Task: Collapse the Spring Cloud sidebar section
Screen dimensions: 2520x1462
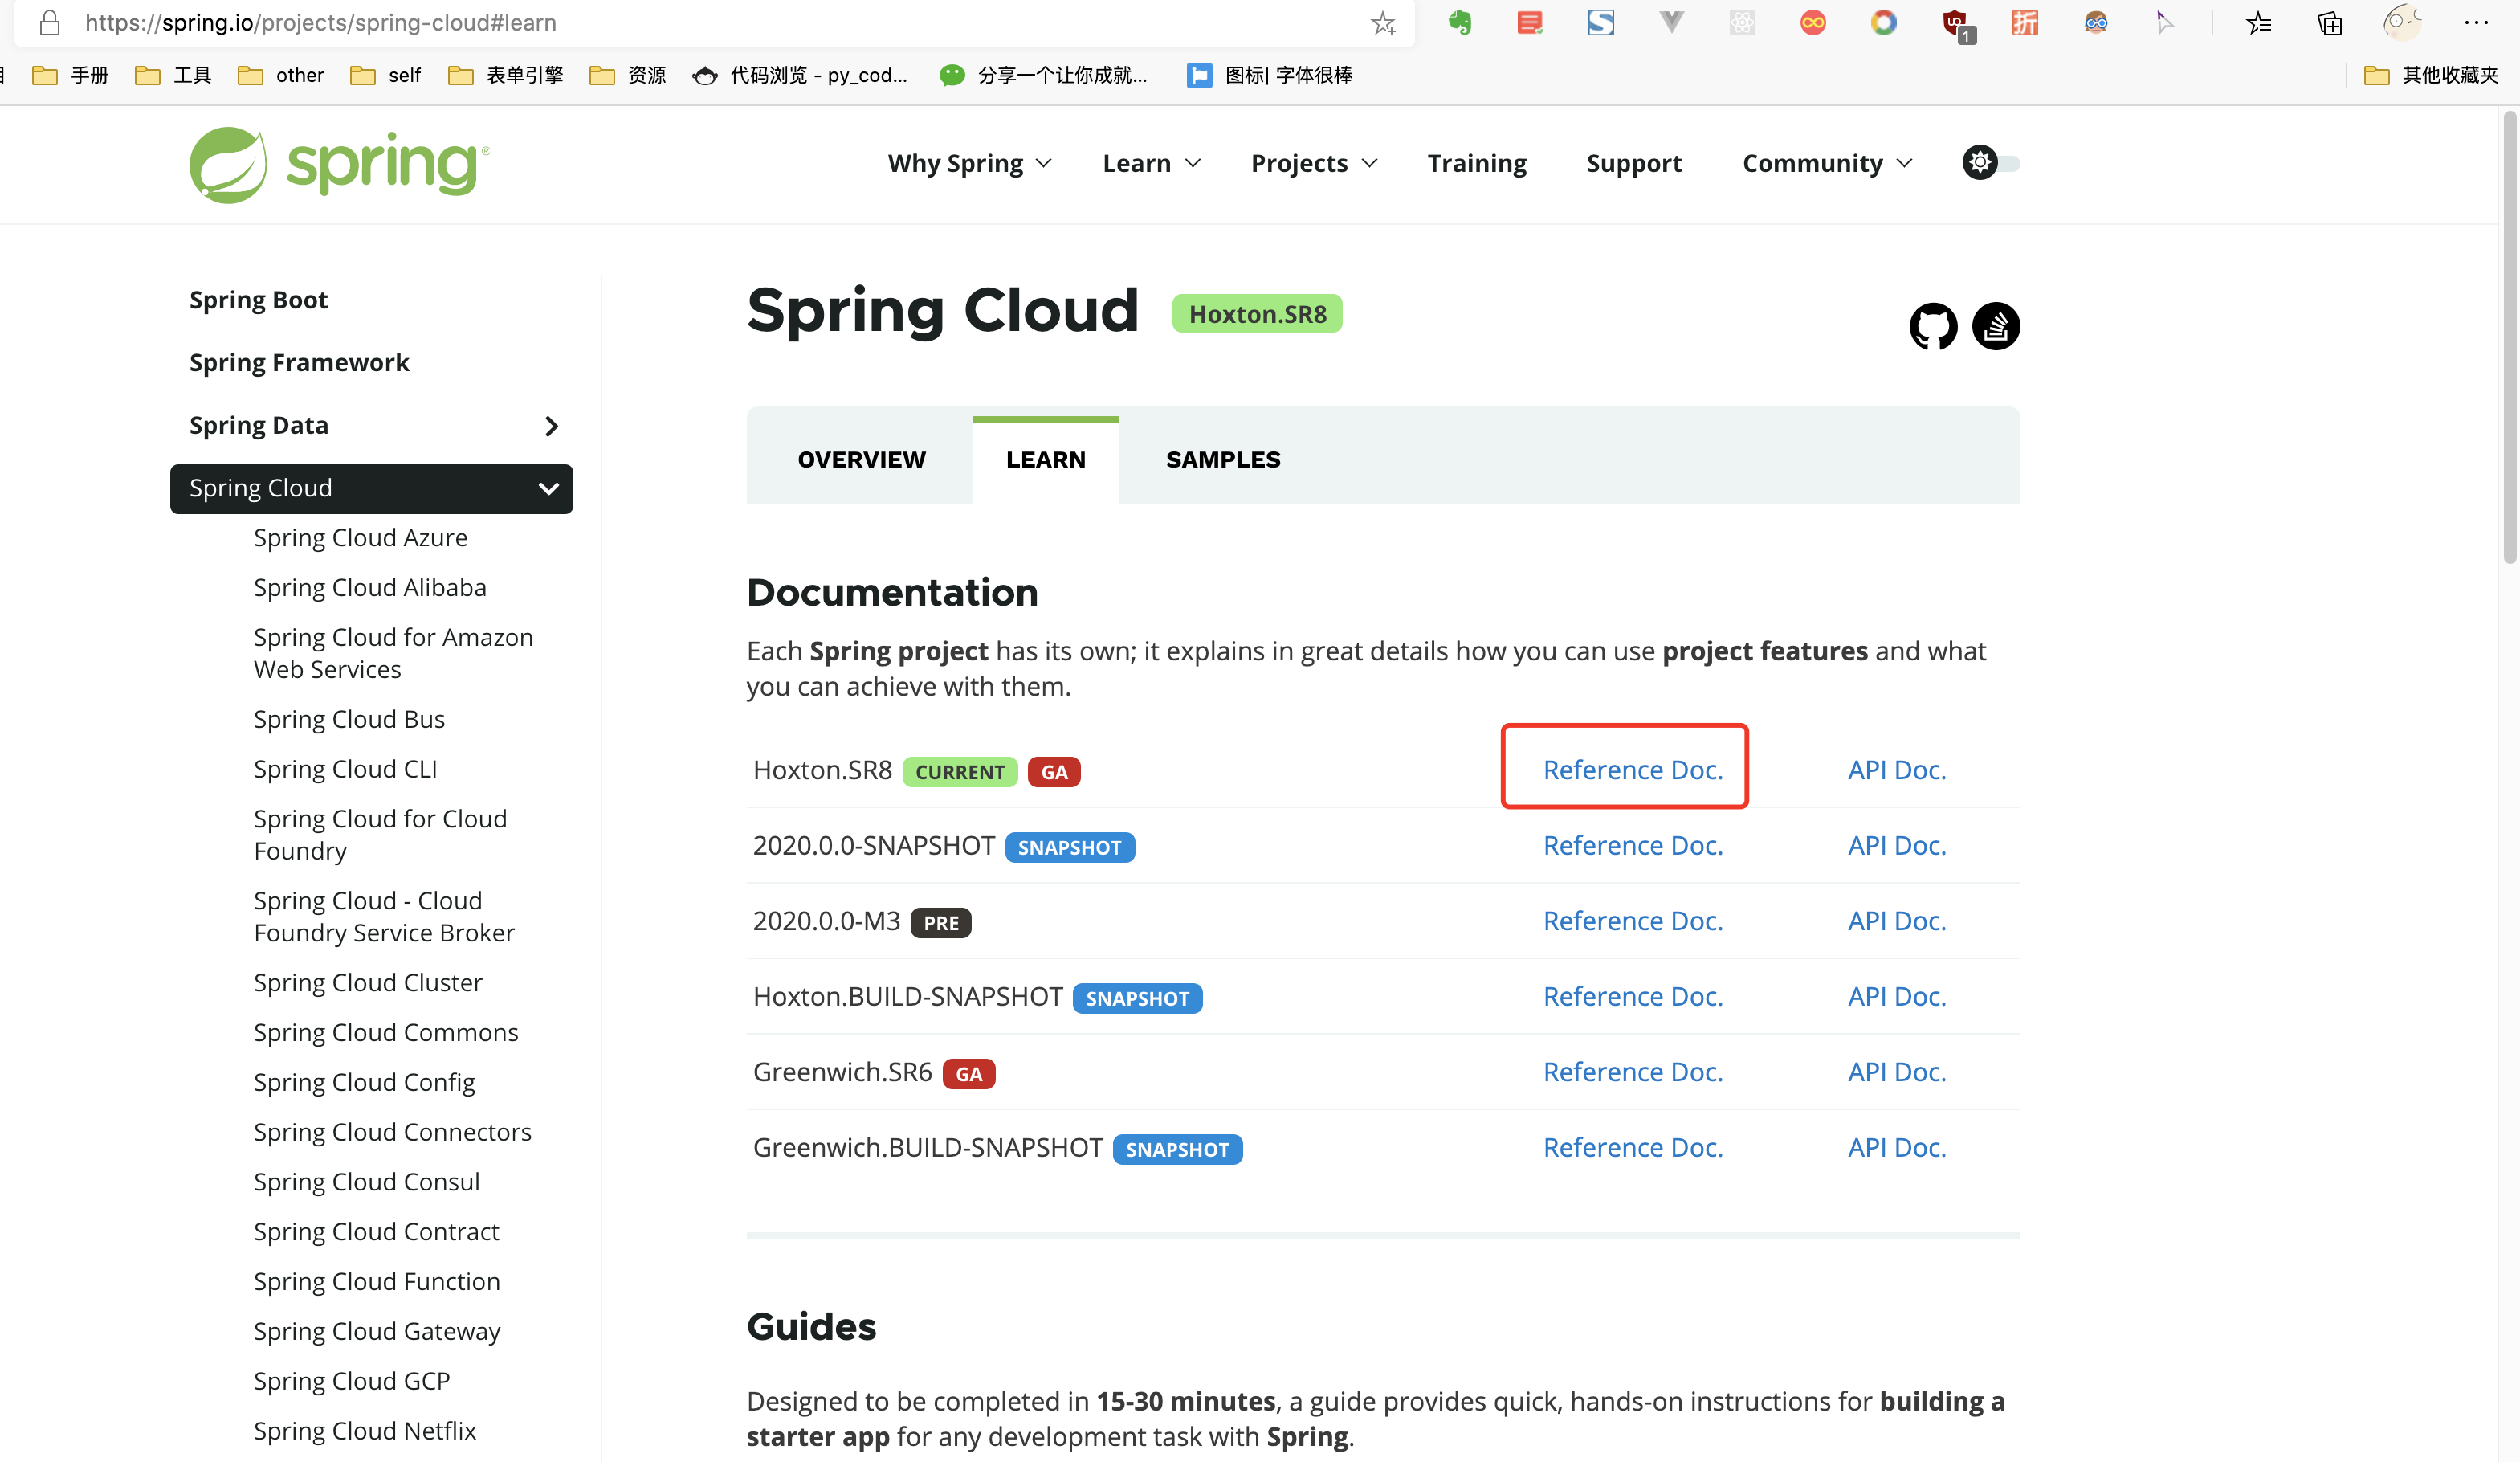Action: [548, 488]
